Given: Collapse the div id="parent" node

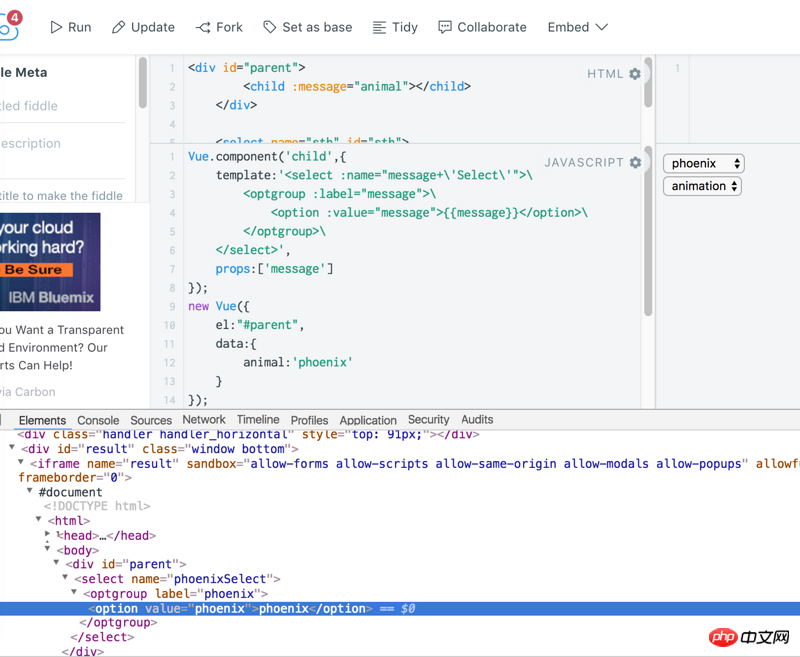Looking at the screenshot, I should click(57, 563).
